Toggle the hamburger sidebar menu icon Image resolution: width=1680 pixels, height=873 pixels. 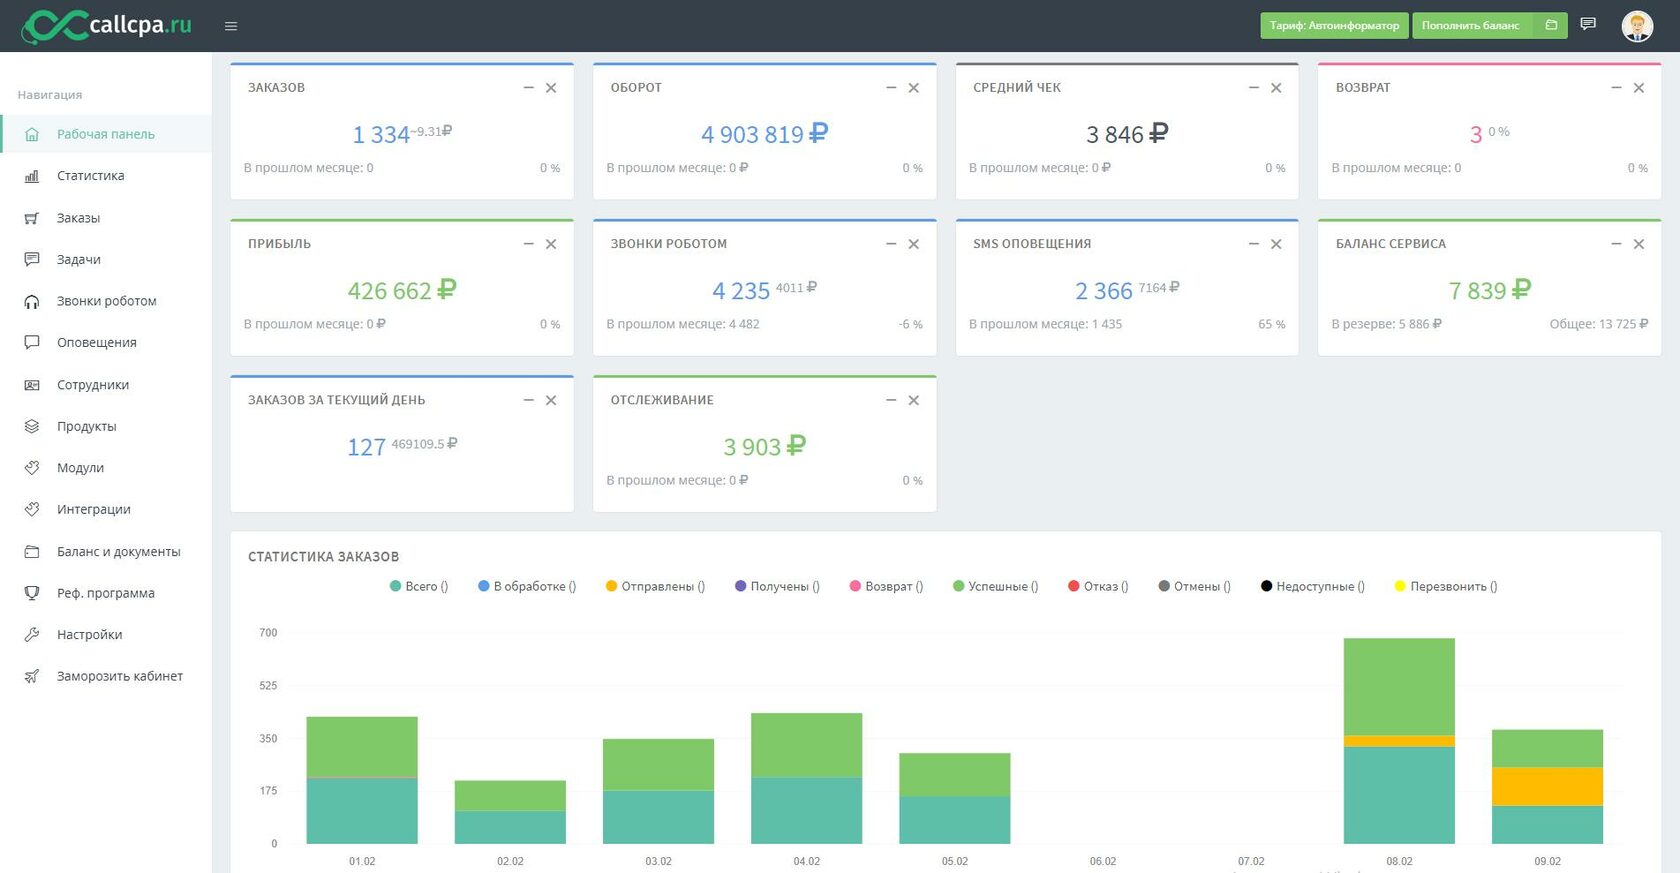(231, 26)
